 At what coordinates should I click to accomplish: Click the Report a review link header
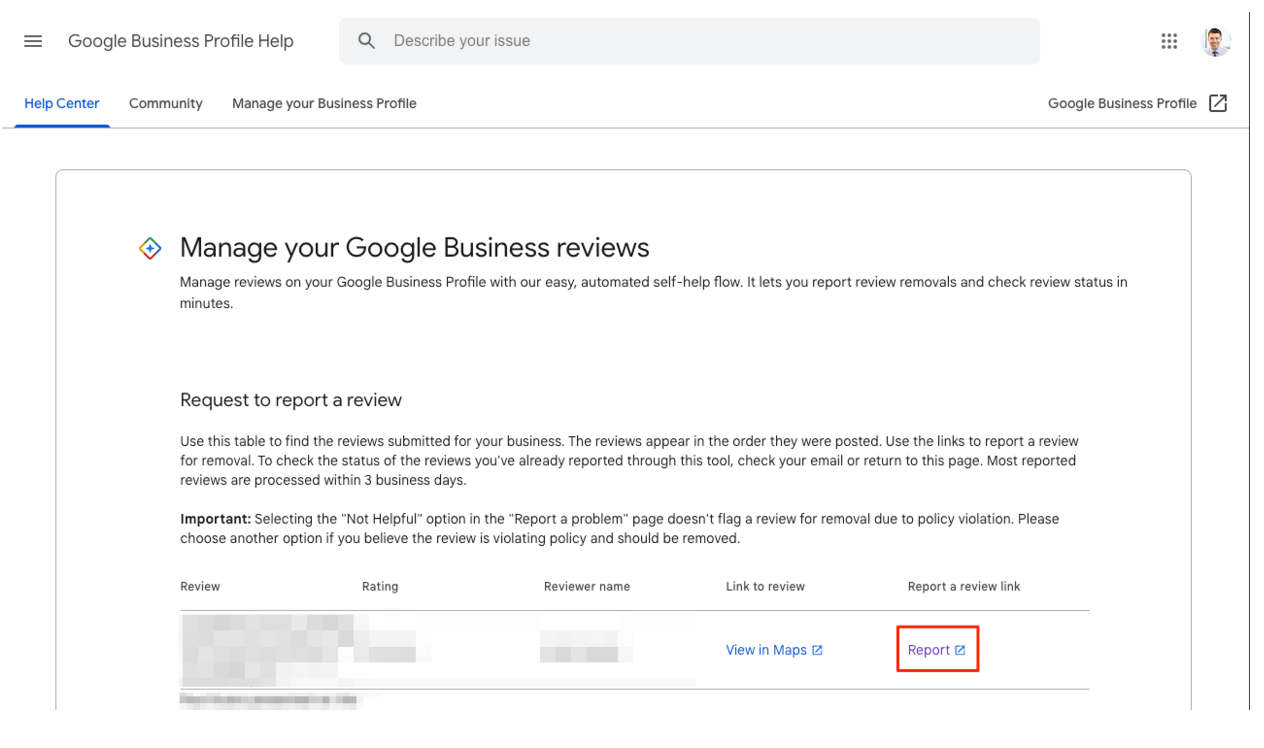click(964, 587)
